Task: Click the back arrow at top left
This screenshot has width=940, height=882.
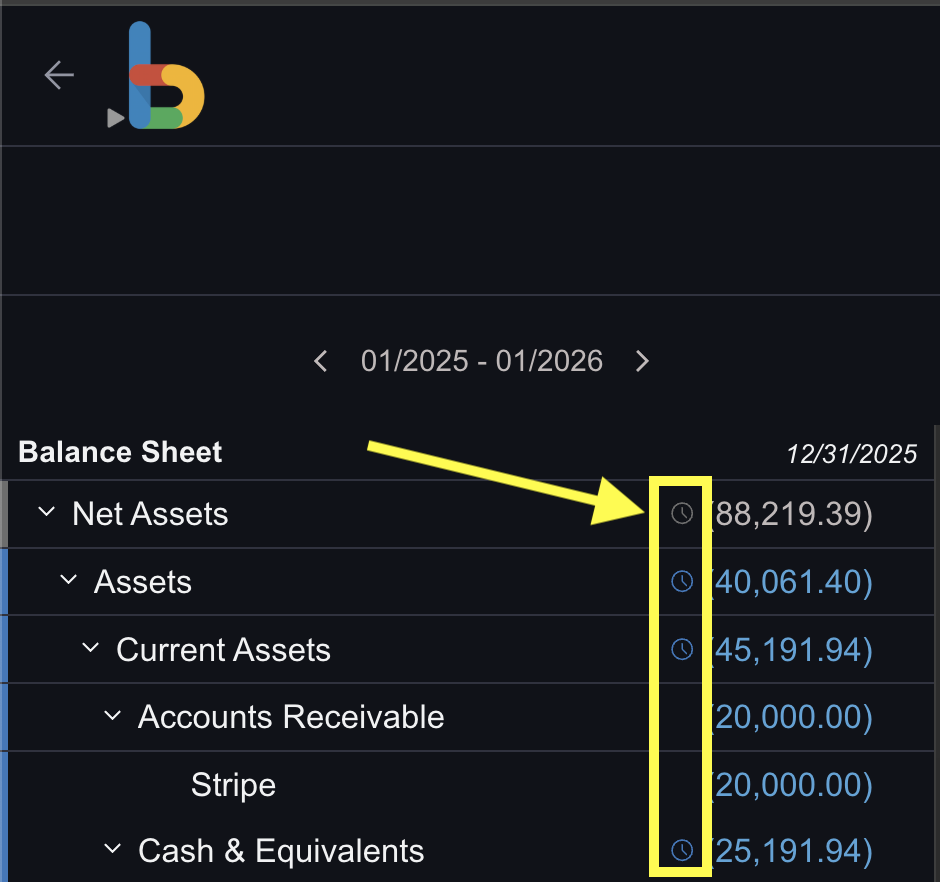Action: [x=58, y=74]
